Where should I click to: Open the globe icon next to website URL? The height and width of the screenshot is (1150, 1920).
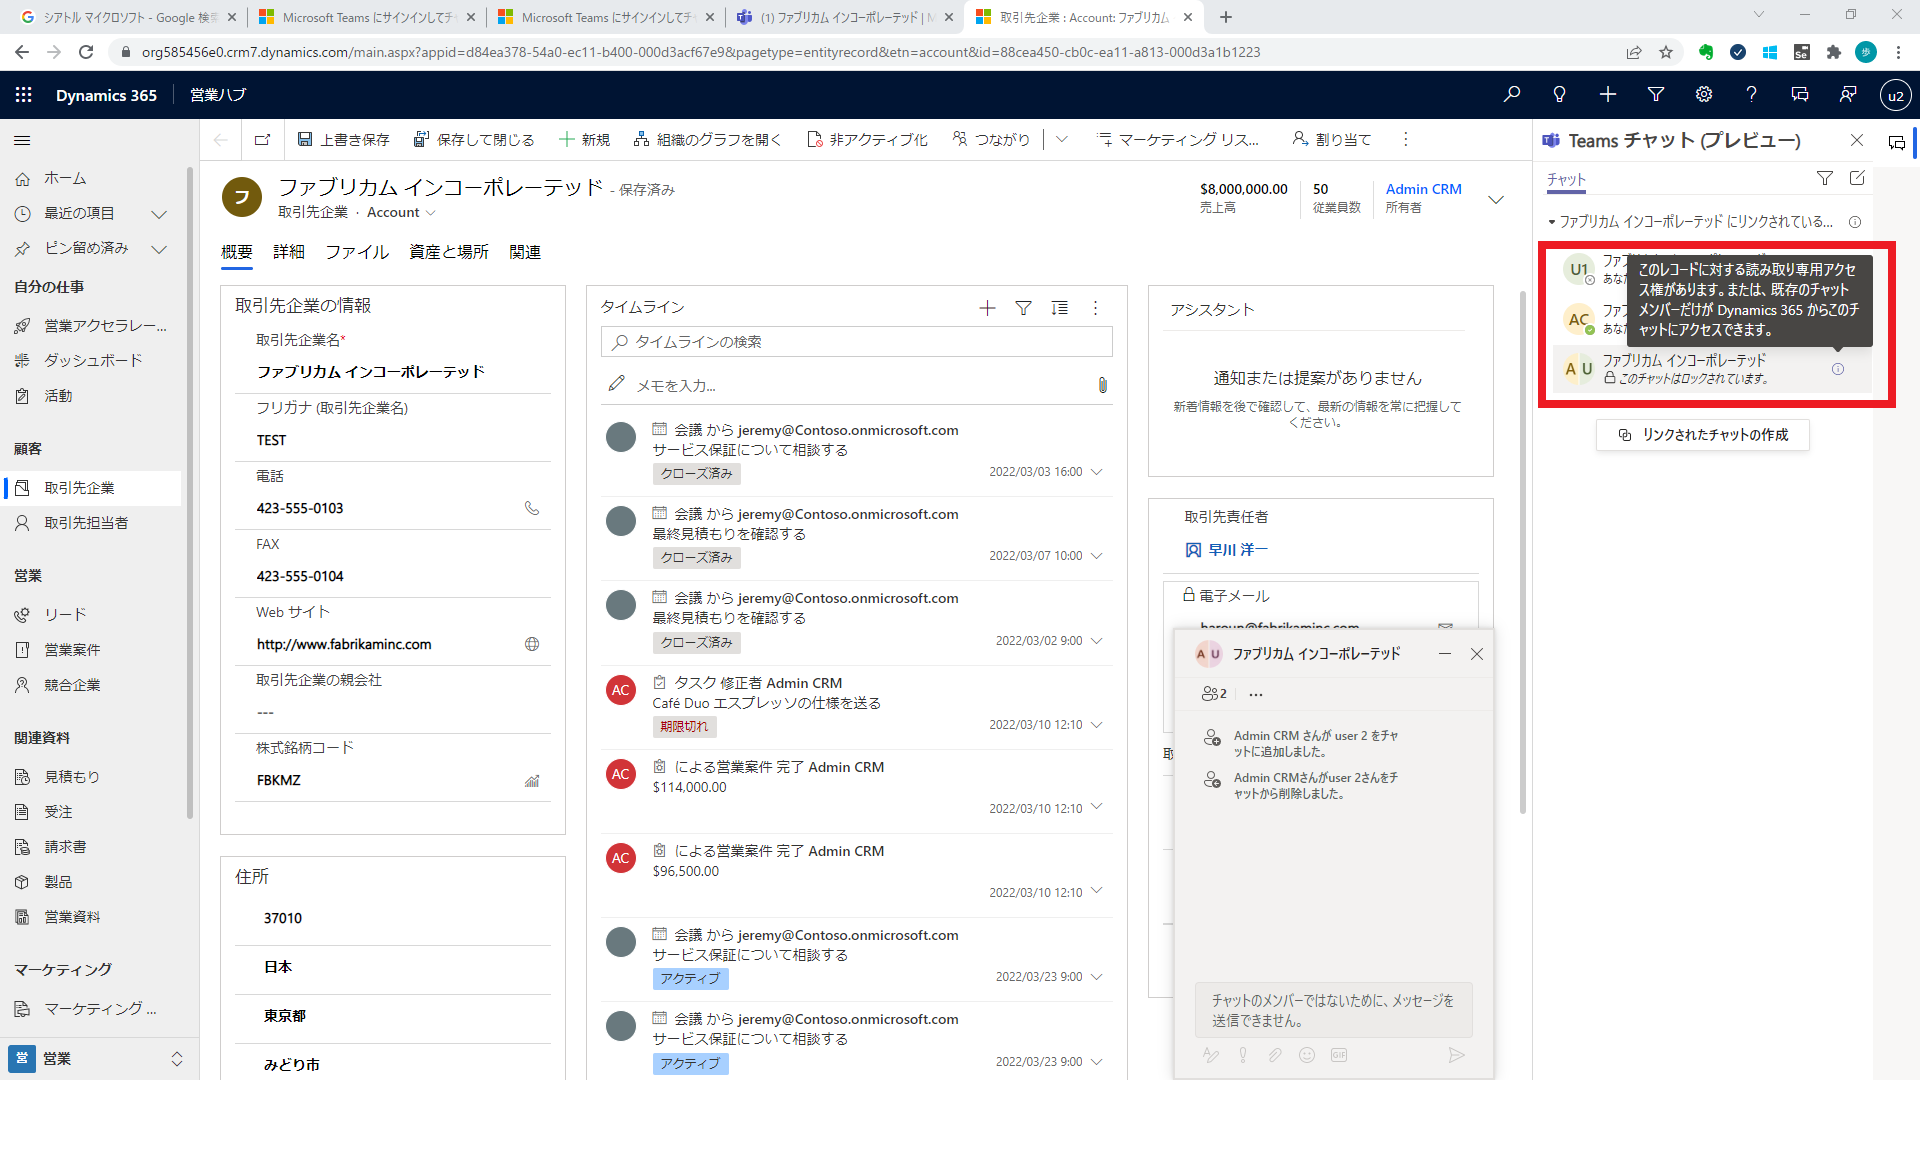pyautogui.click(x=532, y=644)
